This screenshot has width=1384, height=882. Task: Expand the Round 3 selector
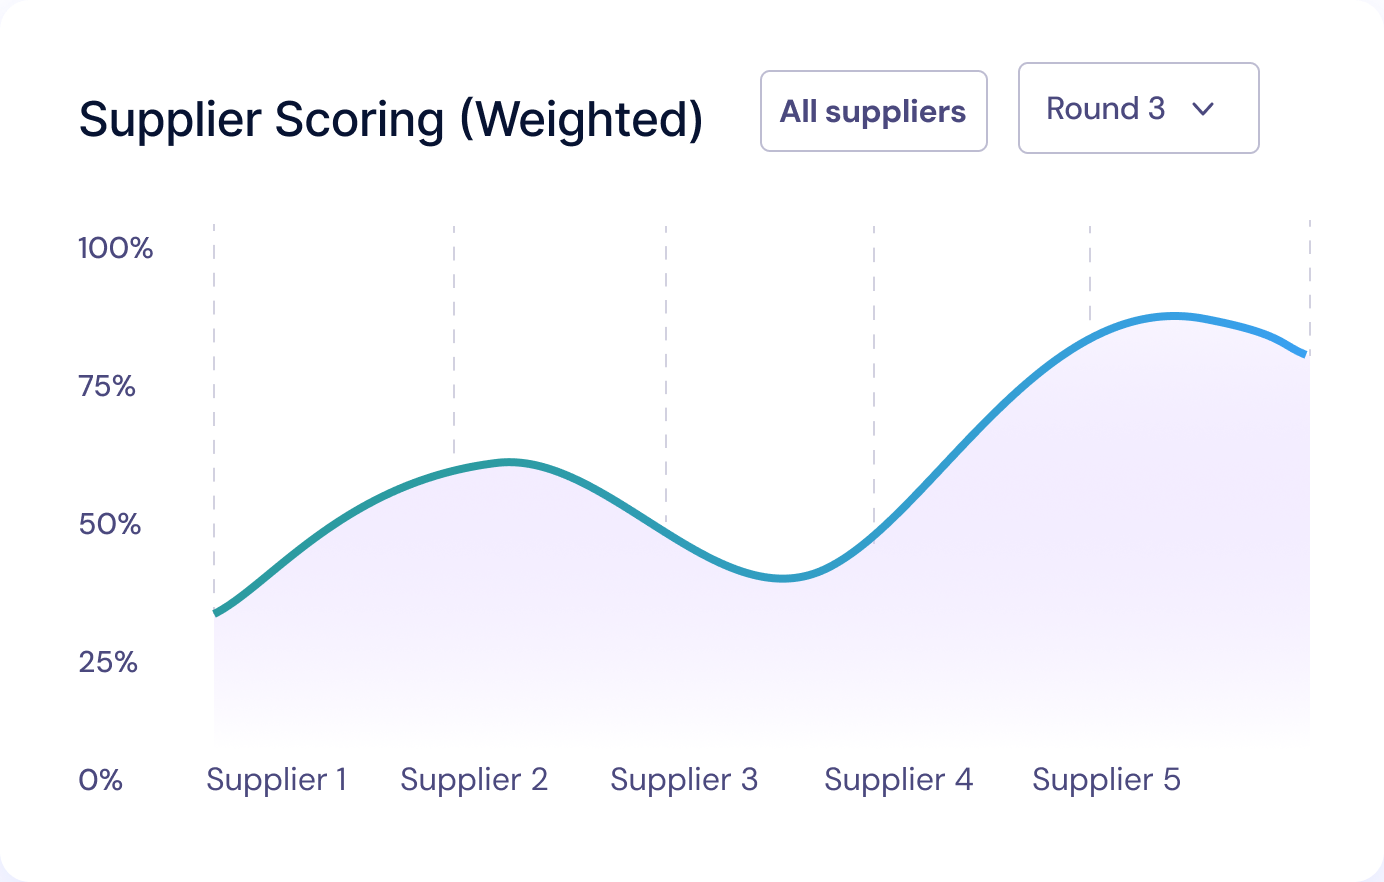pos(1138,108)
